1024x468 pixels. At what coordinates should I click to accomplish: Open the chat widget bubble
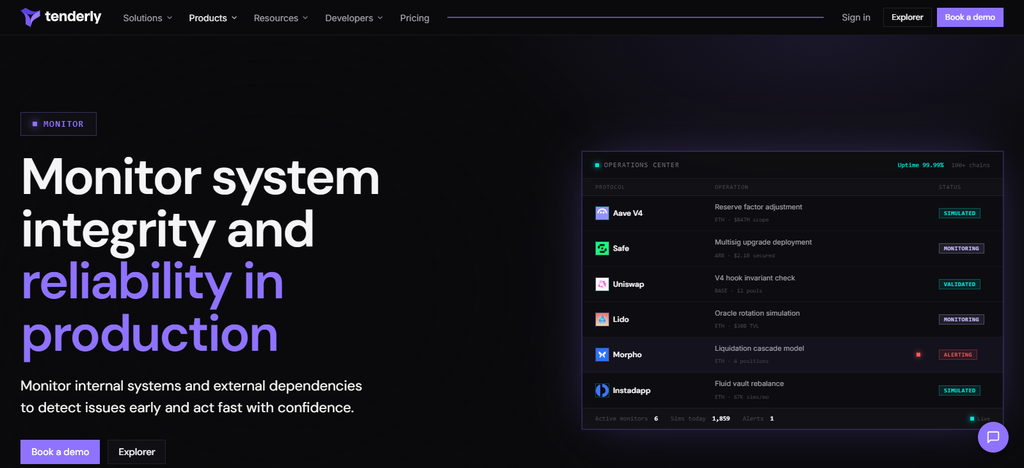point(993,437)
